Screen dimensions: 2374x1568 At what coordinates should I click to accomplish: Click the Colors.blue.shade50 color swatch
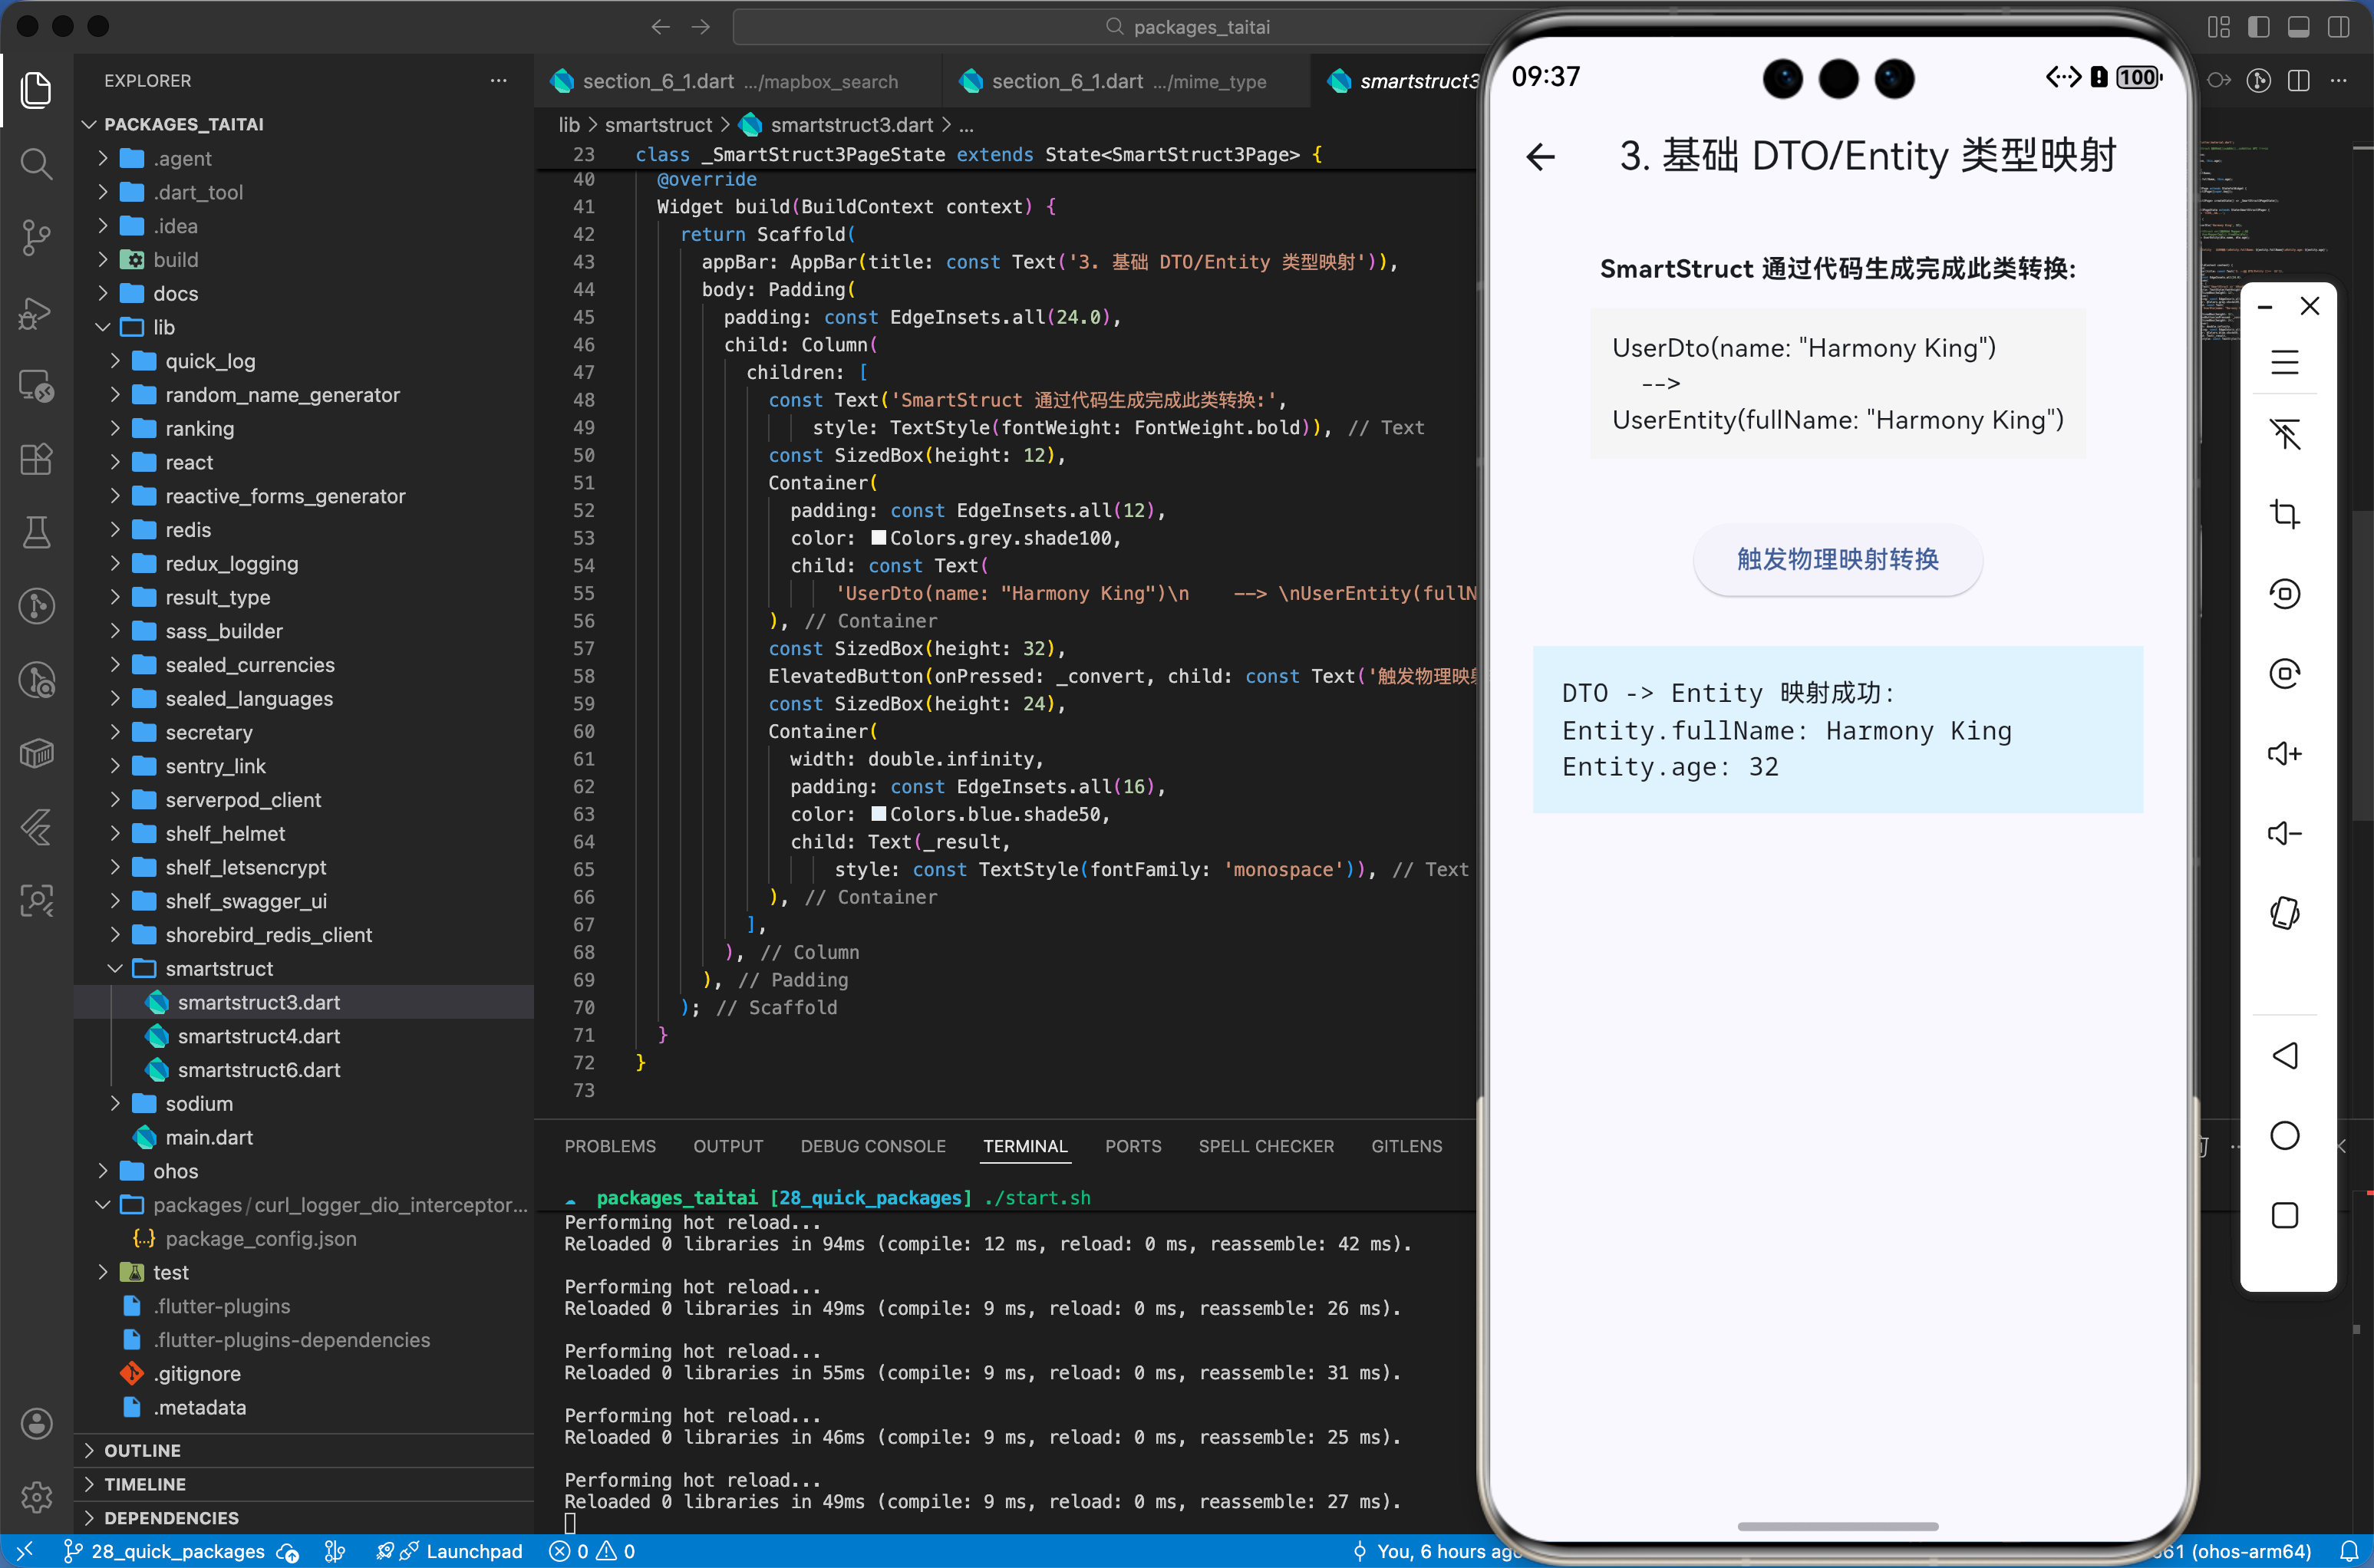point(878,814)
